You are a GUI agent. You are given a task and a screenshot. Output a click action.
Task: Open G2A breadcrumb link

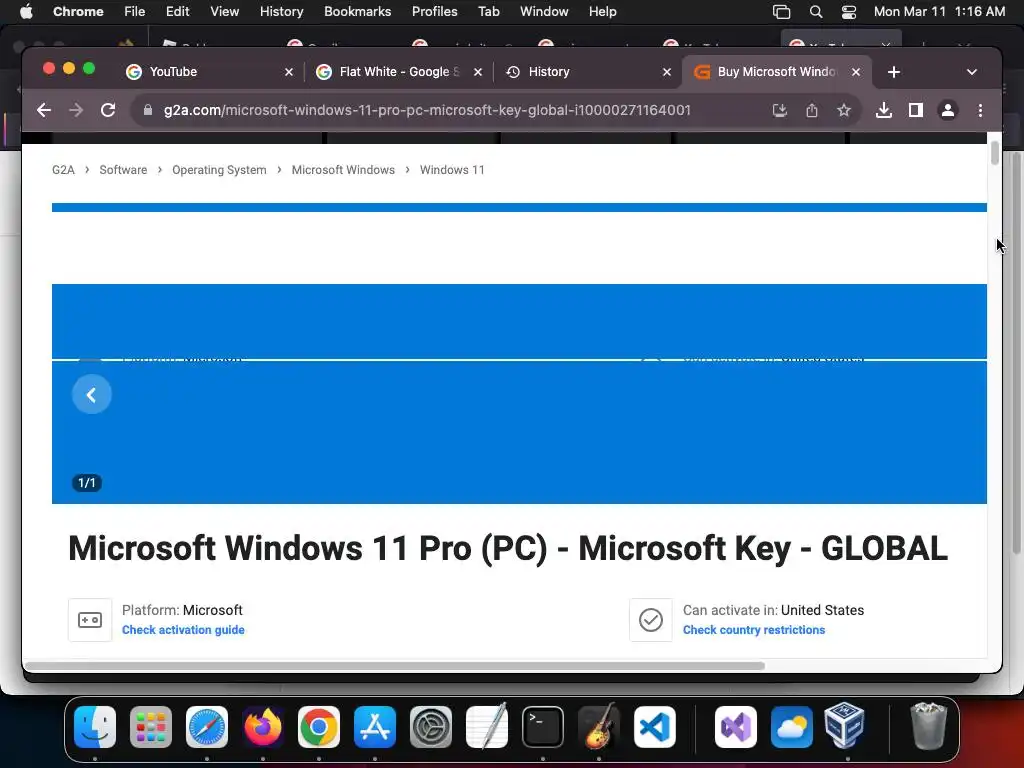pyautogui.click(x=63, y=170)
